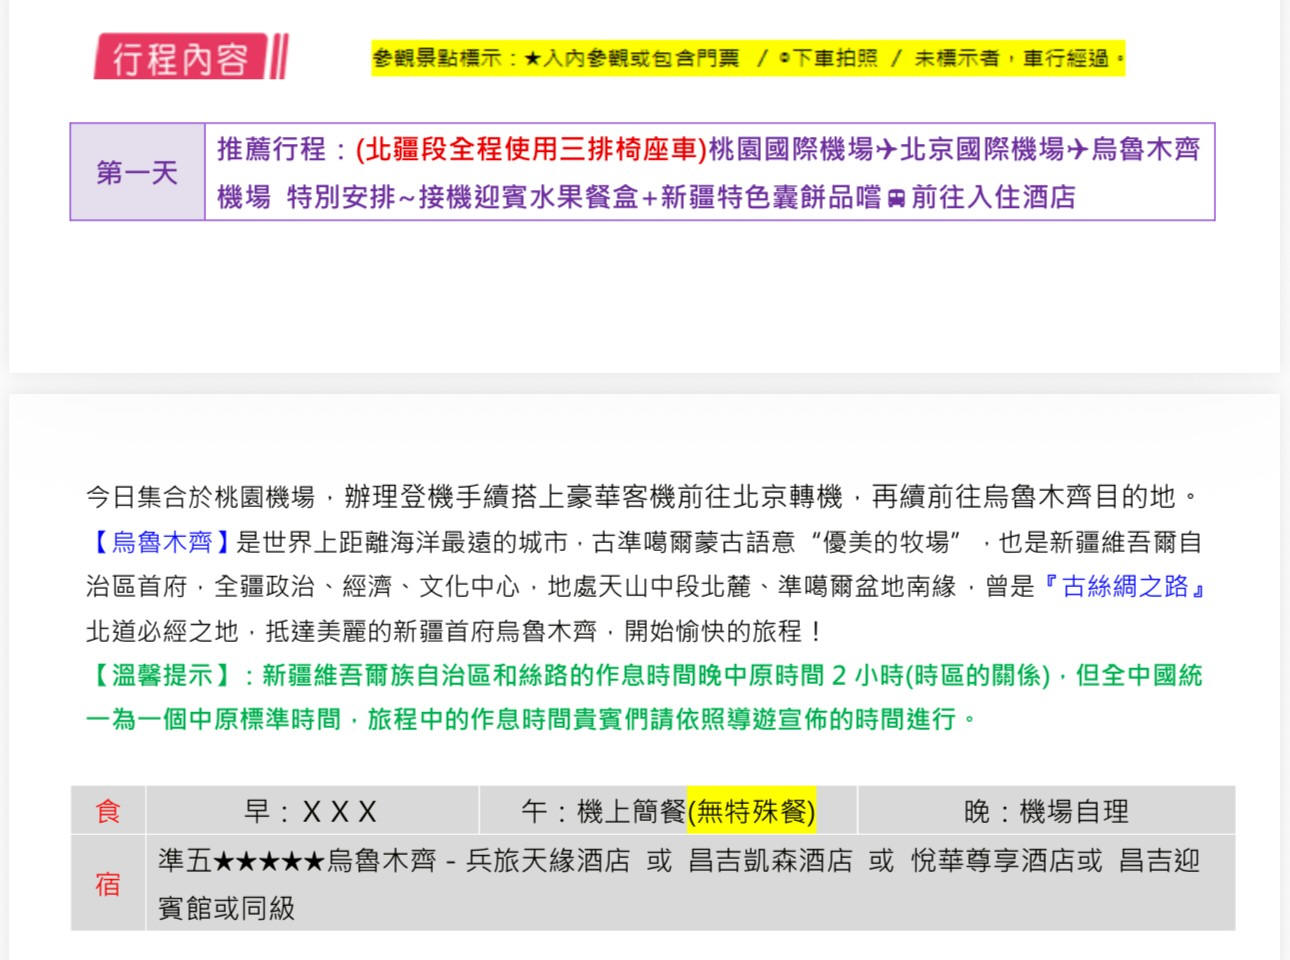Click the red 北疆段全程使用三排椅座車 text
Screen dimensions: 1290x960
pyautogui.click(x=531, y=150)
